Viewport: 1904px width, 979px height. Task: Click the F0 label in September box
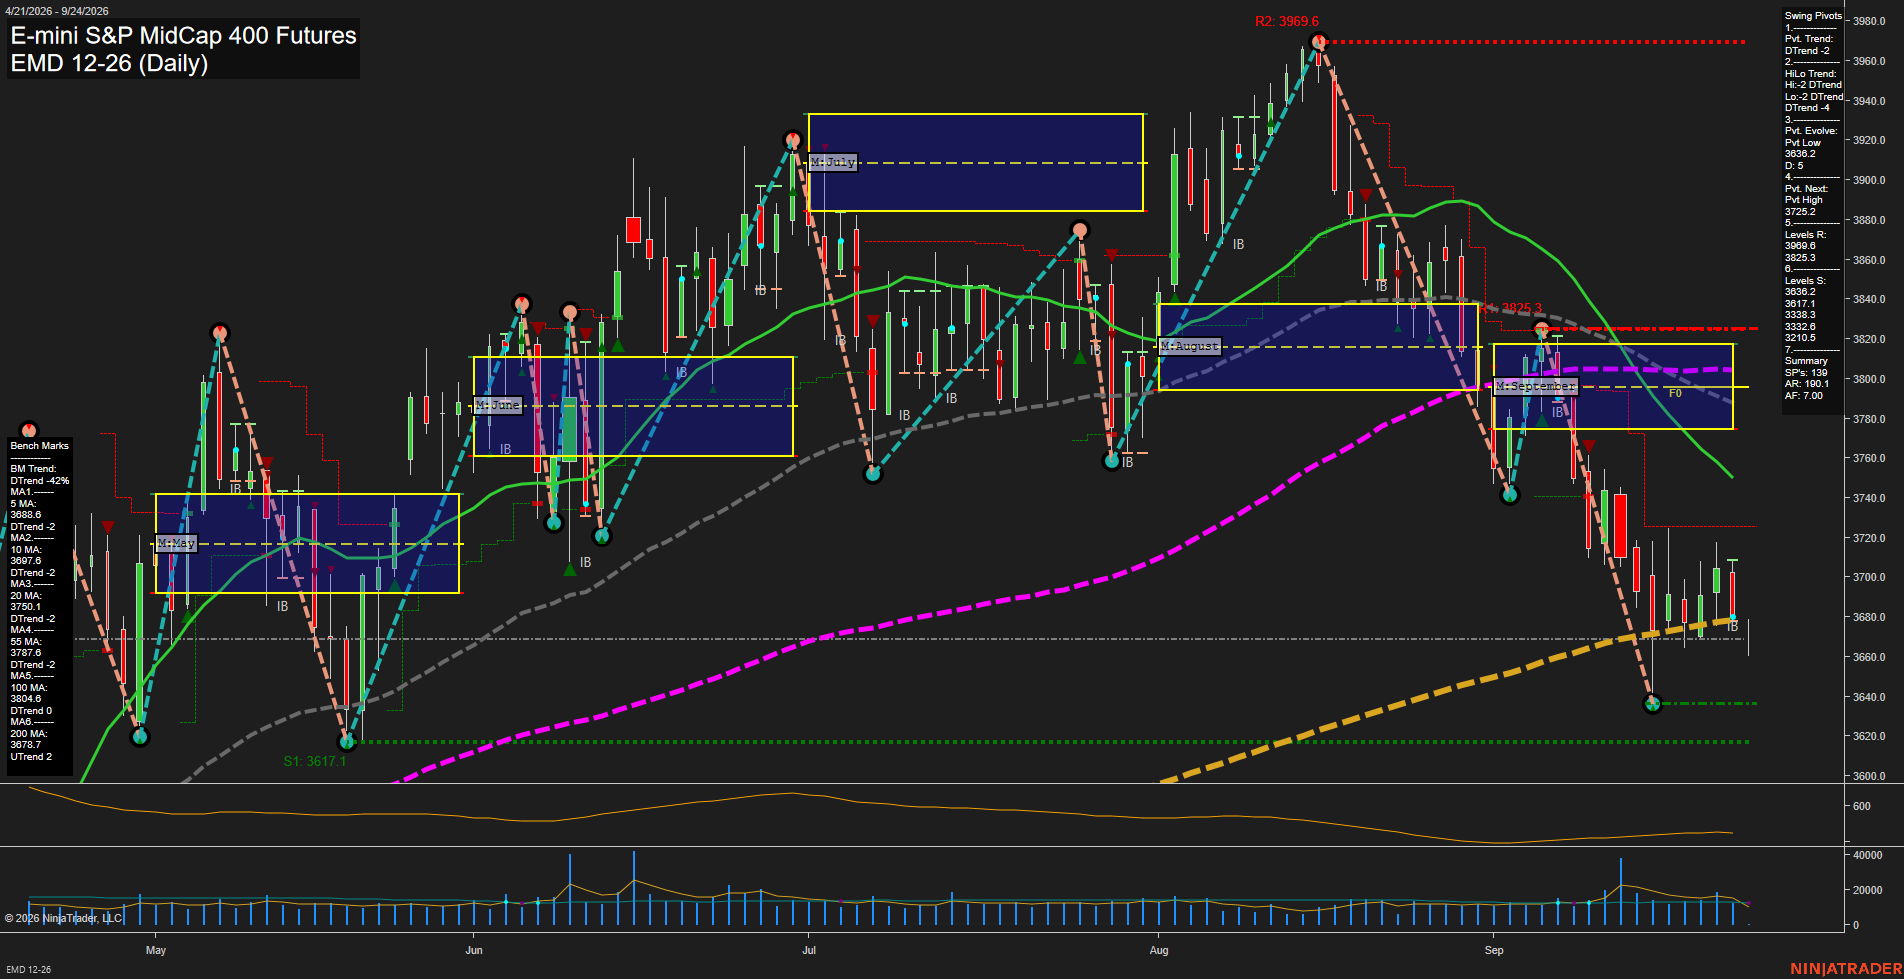(x=1675, y=393)
